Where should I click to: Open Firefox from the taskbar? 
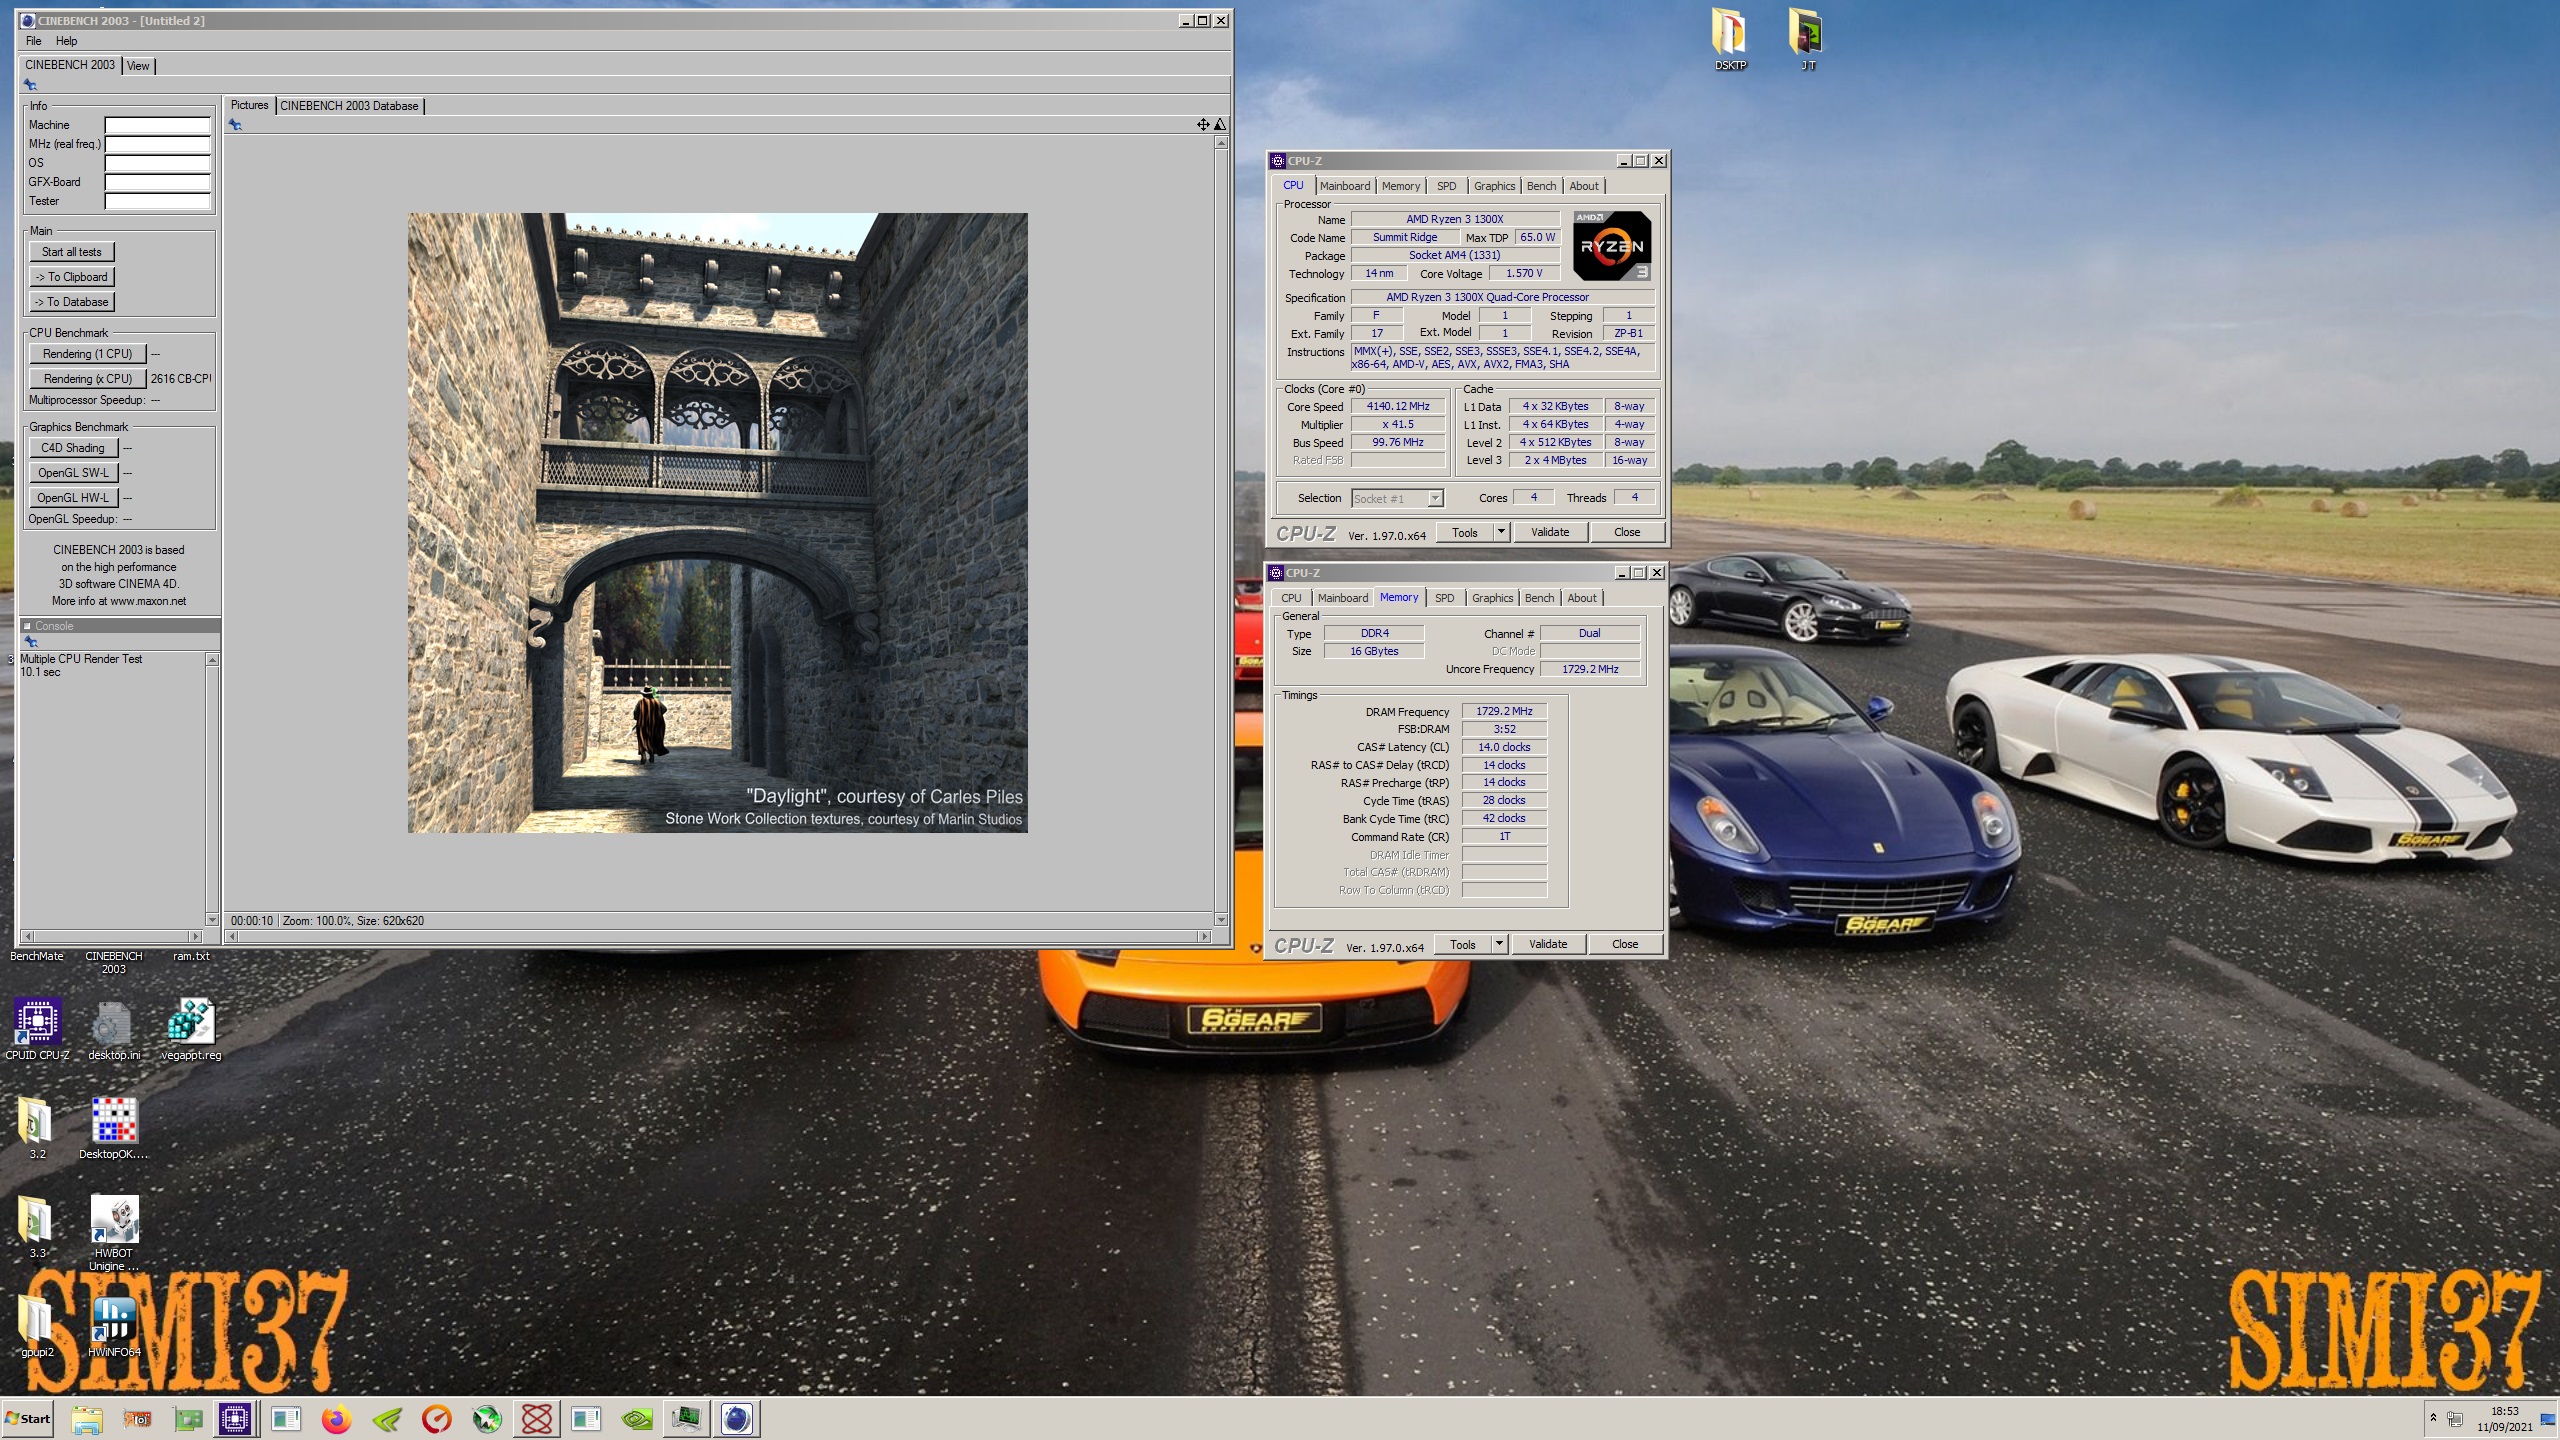click(337, 1418)
